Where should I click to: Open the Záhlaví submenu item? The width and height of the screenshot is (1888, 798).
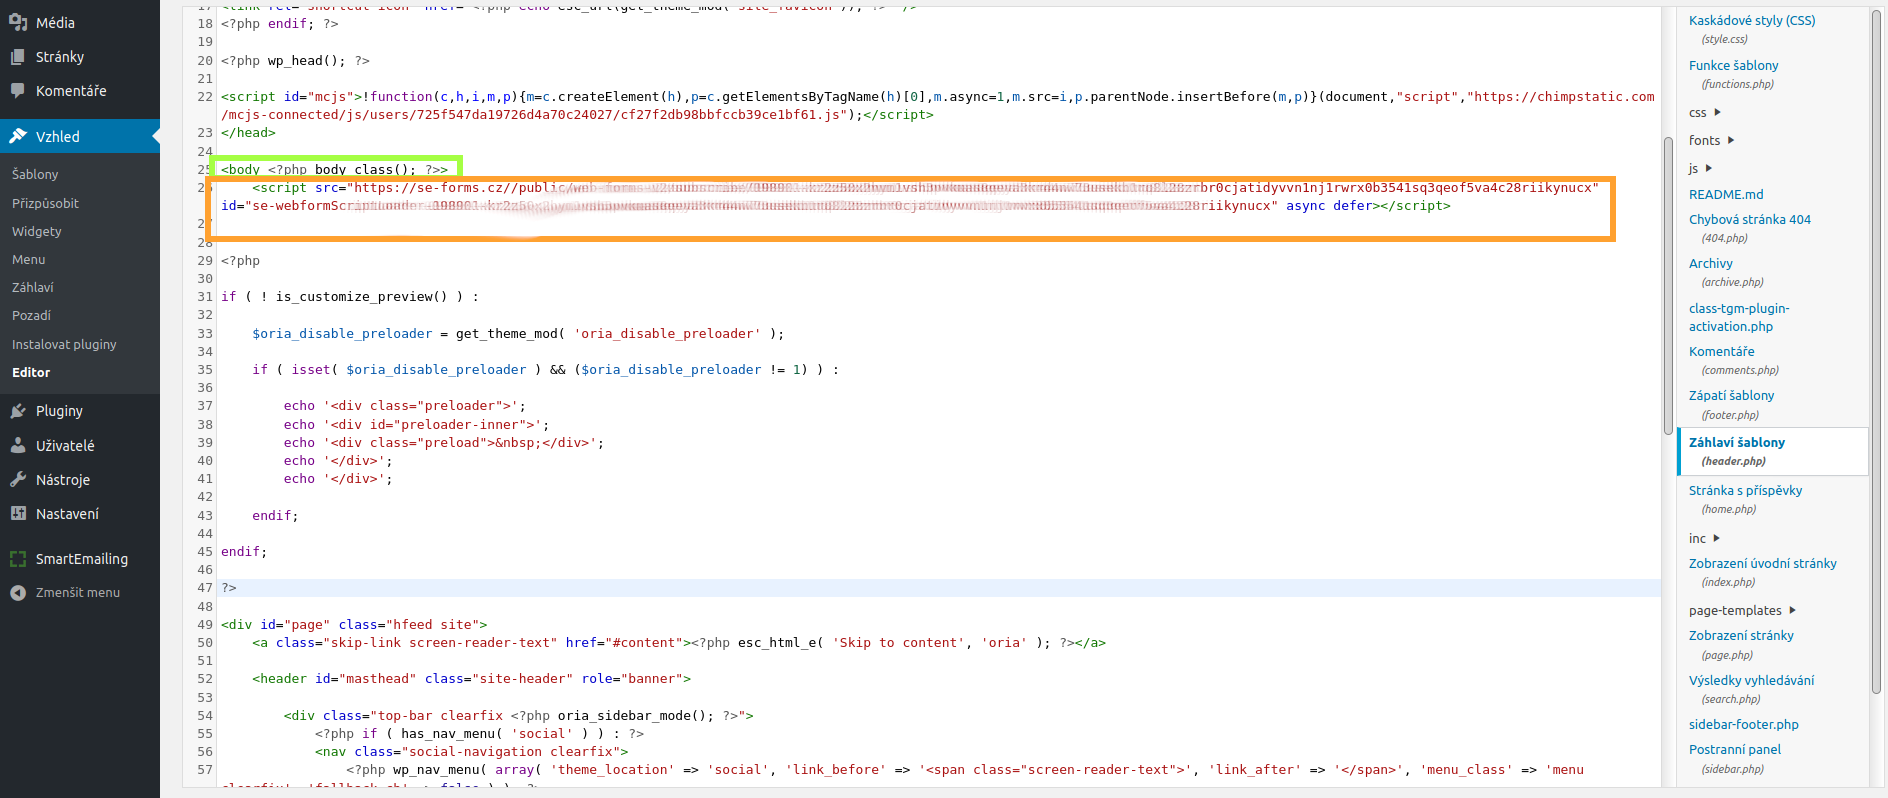(33, 287)
